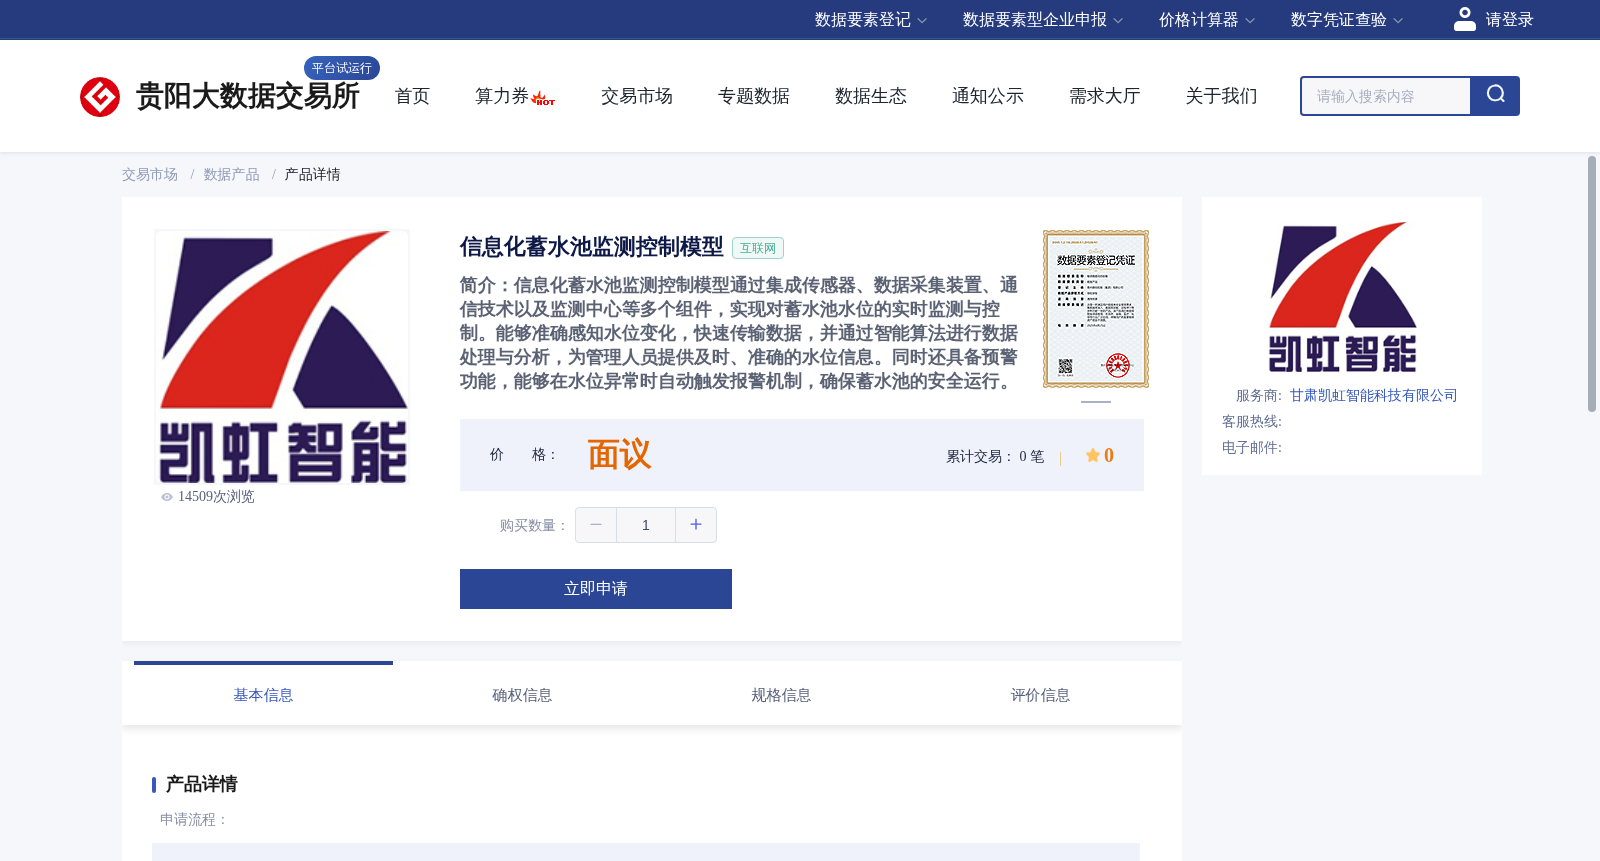Open provider link 甘肃凯虹智能科技有限公司
Screen dimensions: 1600x861
click(x=1373, y=396)
